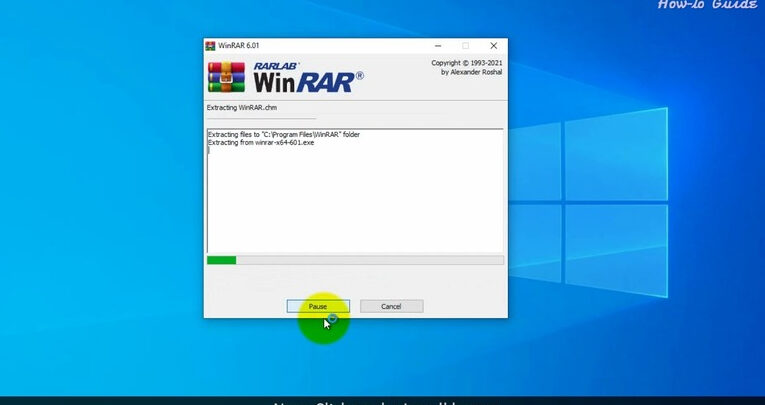Click the blank area inside the log box
The image size is (765, 405).
tap(355, 200)
